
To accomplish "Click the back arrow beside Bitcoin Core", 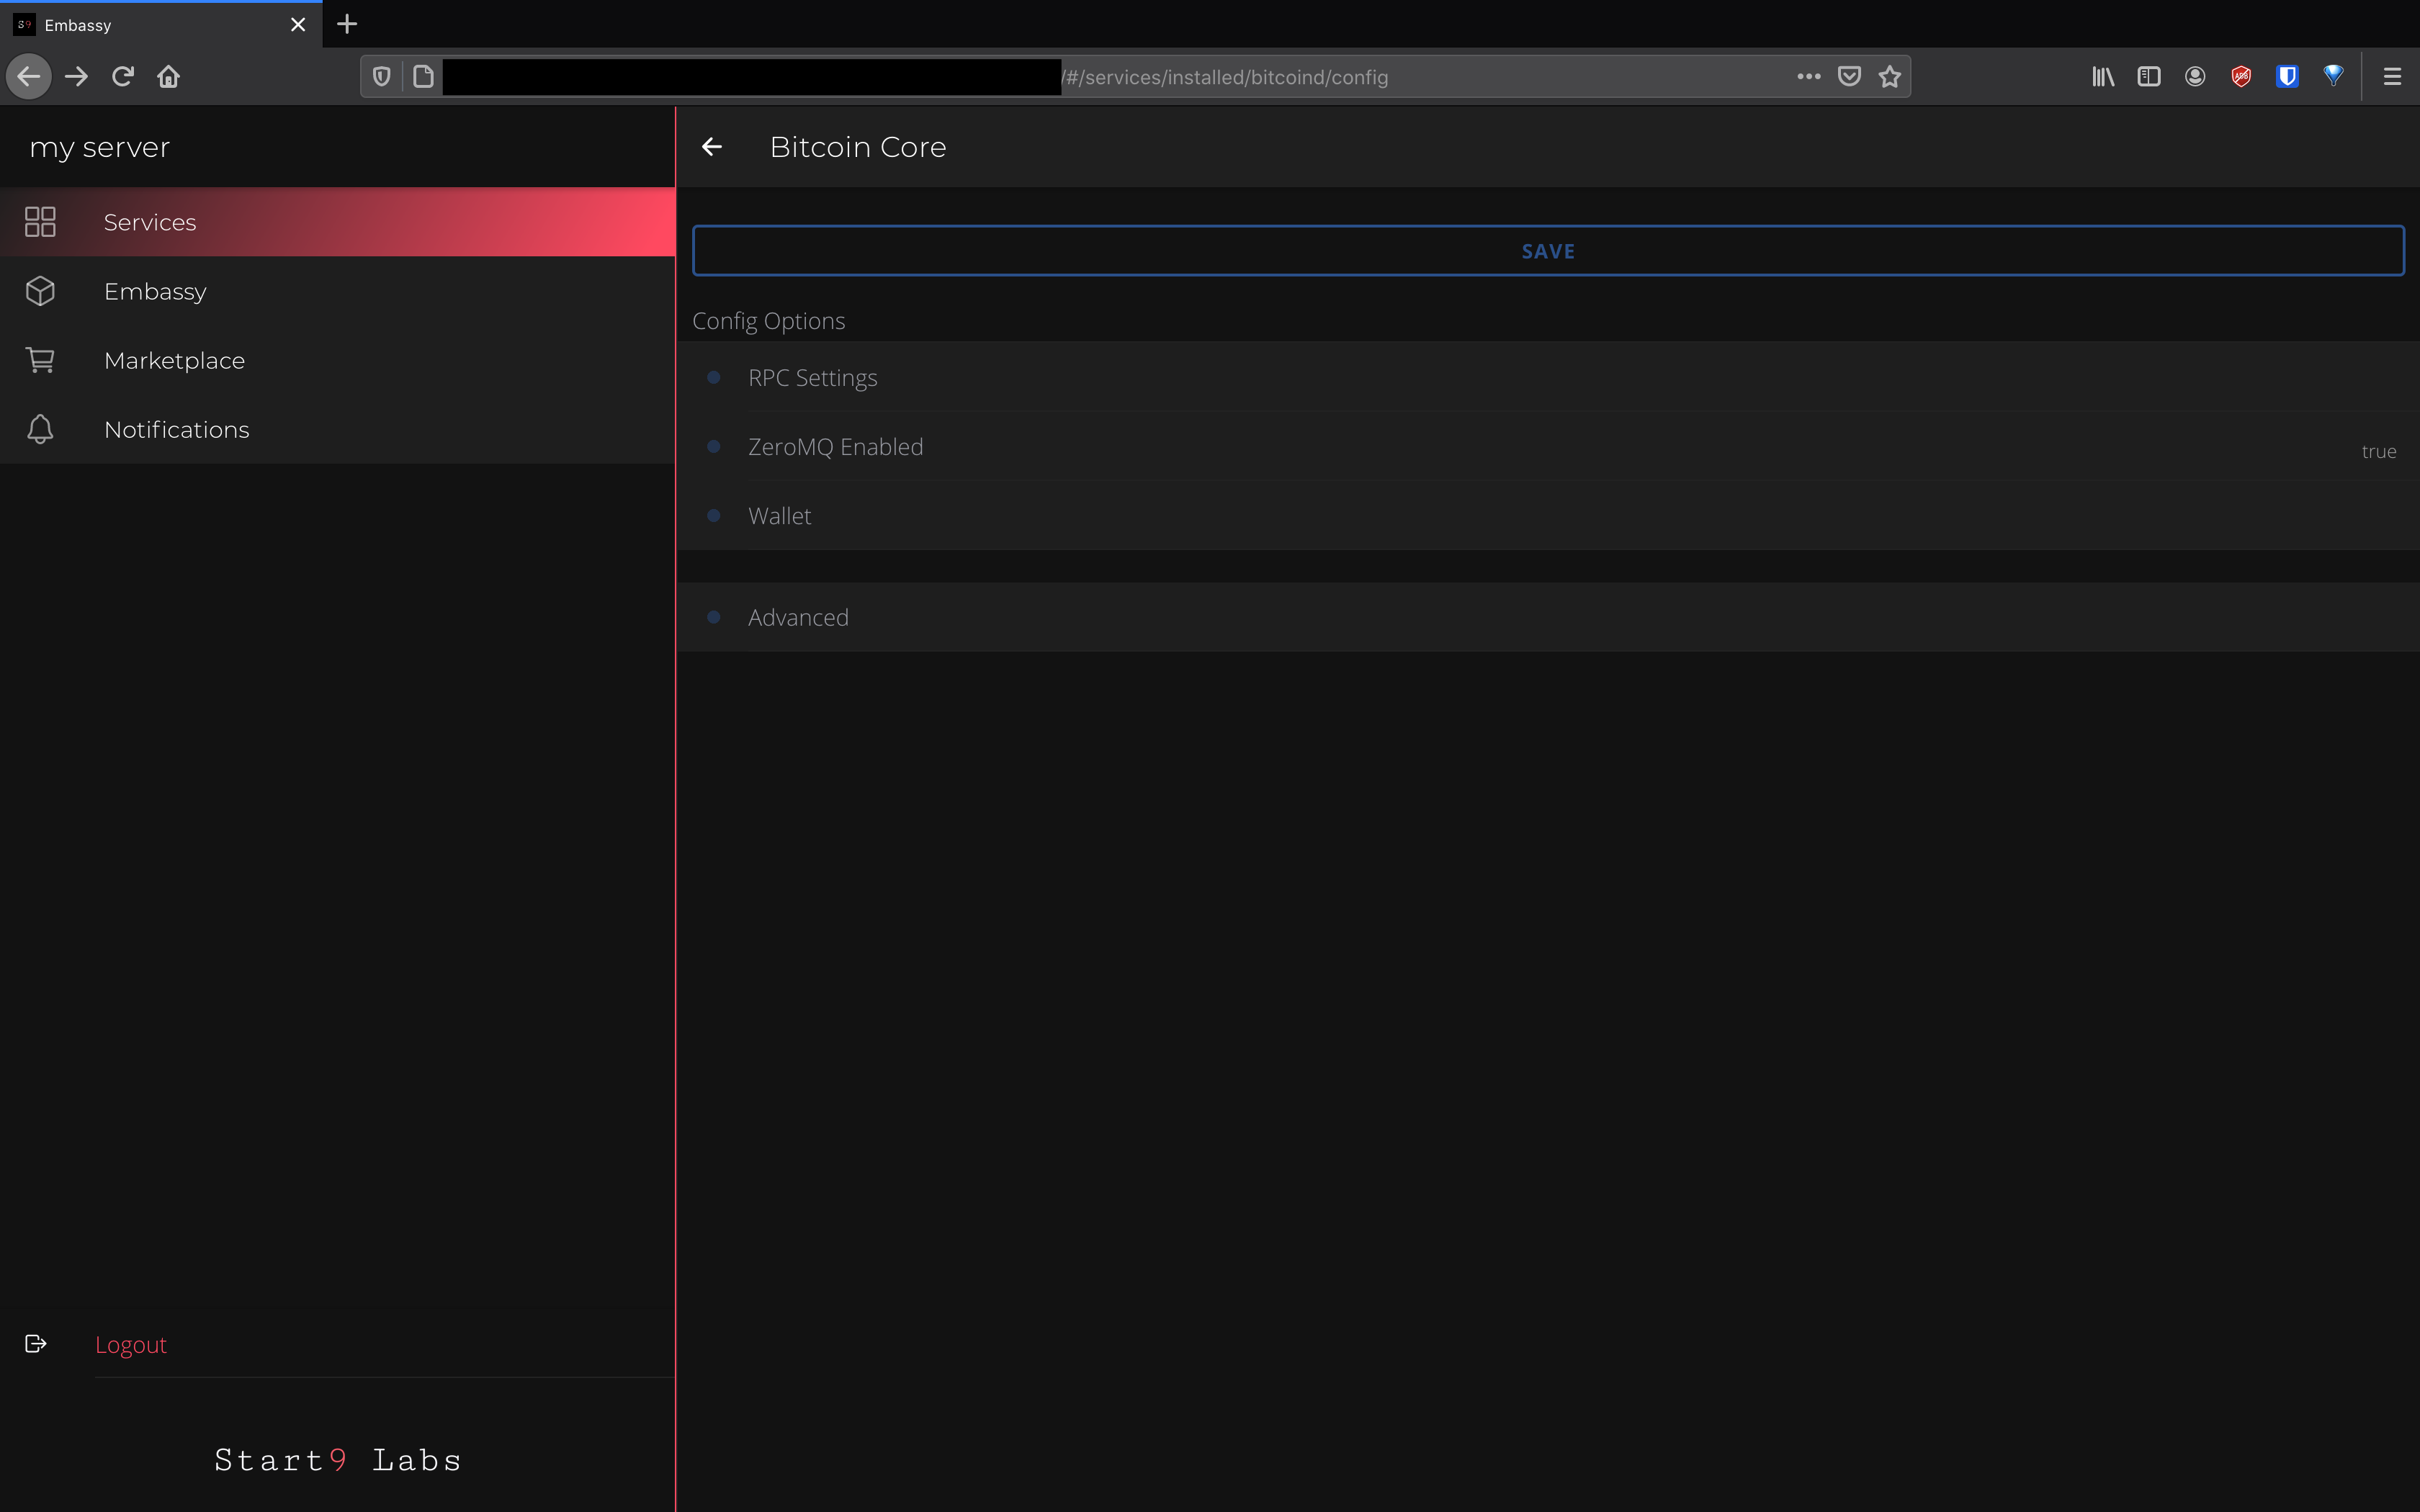I will pyautogui.click(x=712, y=147).
